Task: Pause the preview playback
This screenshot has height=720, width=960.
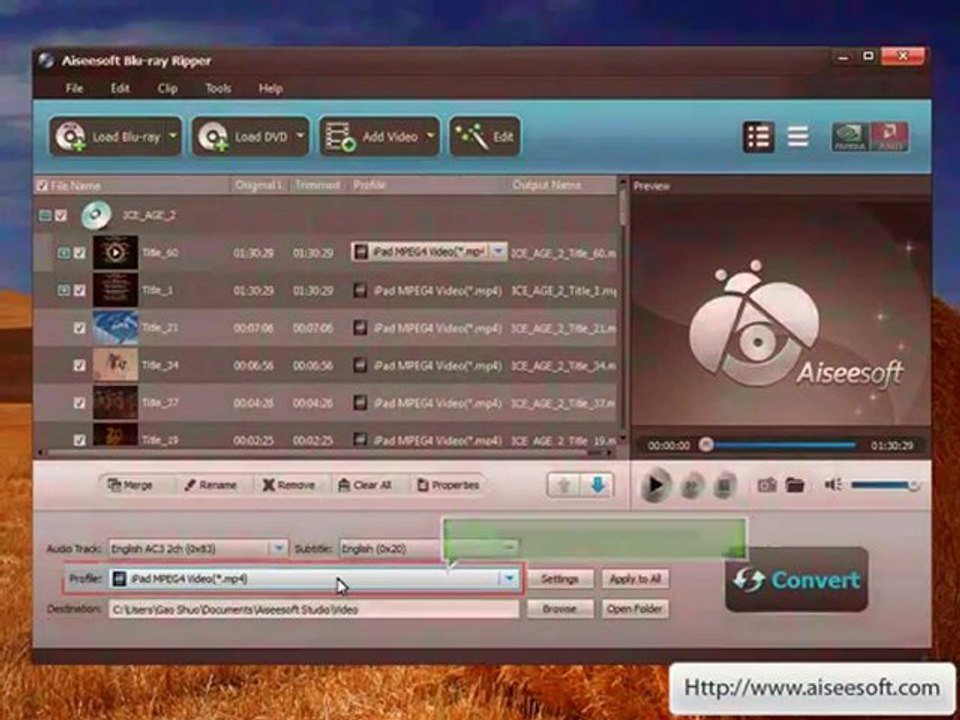Action: tap(692, 486)
